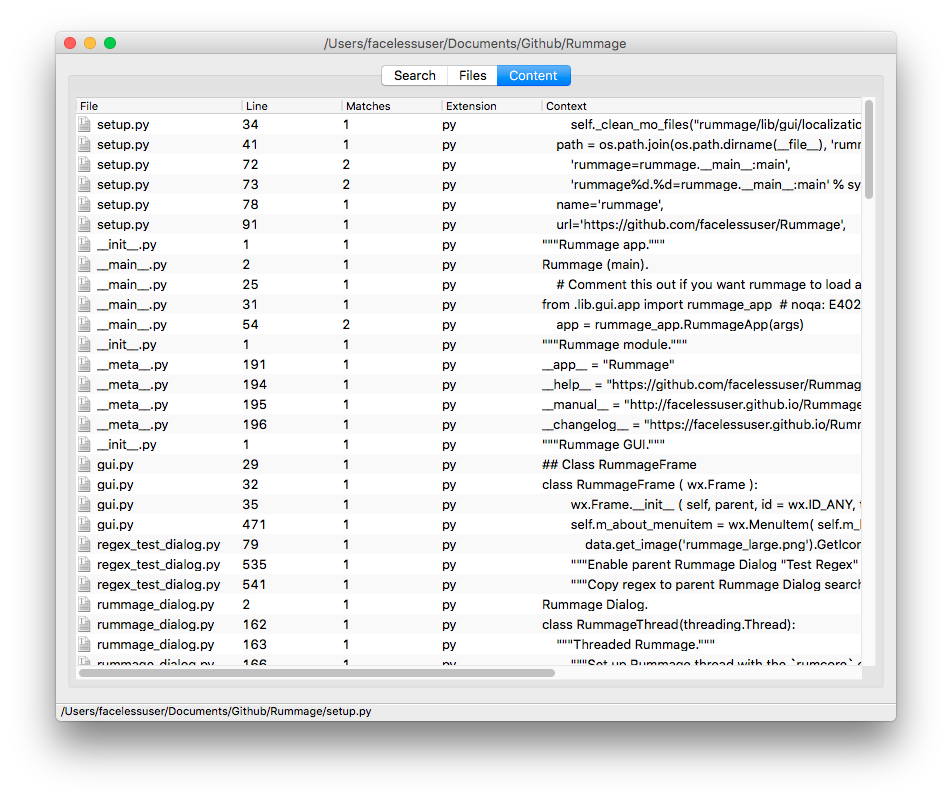
Task: Click file icon for regex_test_dialog.py line 541
Action: coord(84,585)
